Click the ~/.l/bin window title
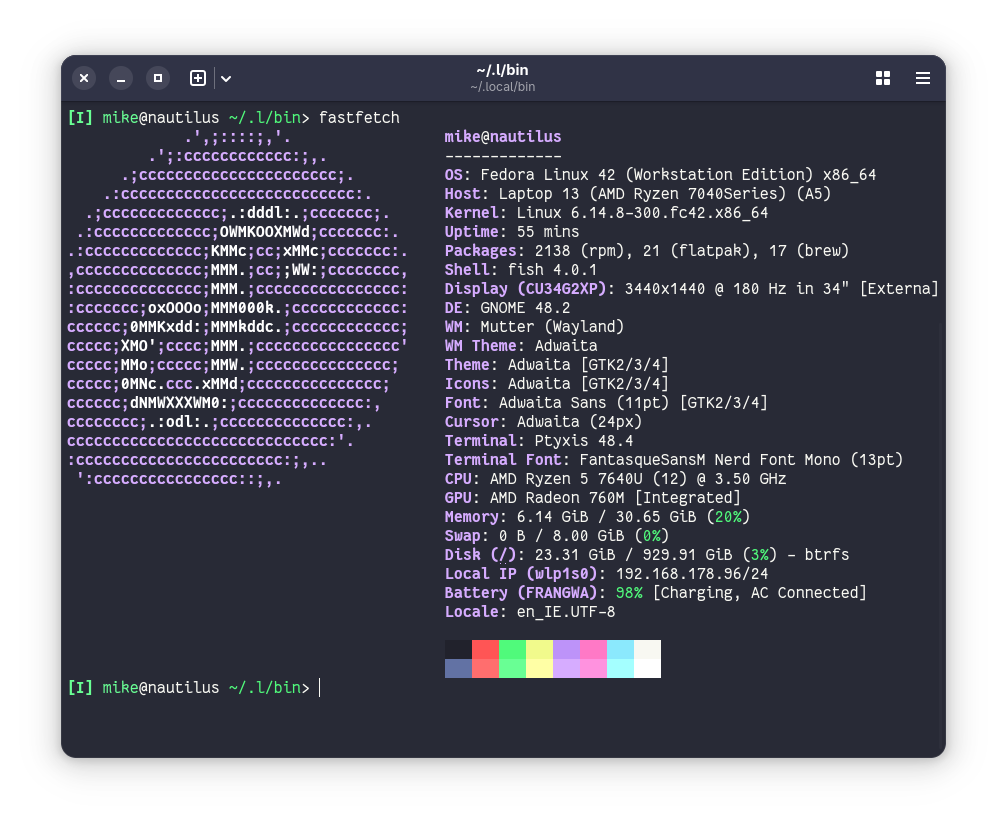1007x825 pixels. (x=502, y=70)
